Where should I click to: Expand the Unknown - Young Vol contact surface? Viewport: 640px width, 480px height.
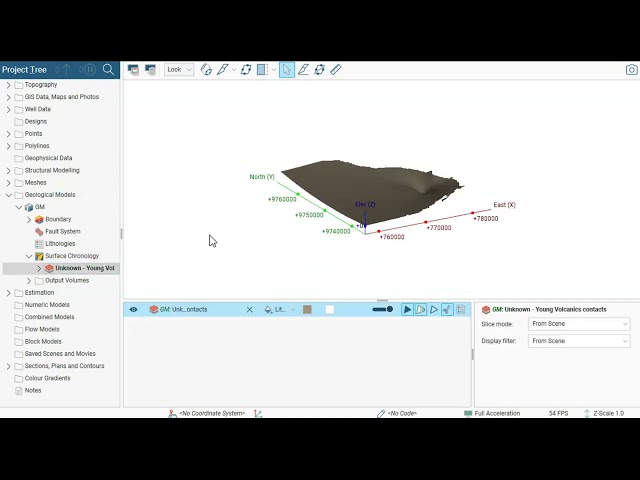[39, 269]
